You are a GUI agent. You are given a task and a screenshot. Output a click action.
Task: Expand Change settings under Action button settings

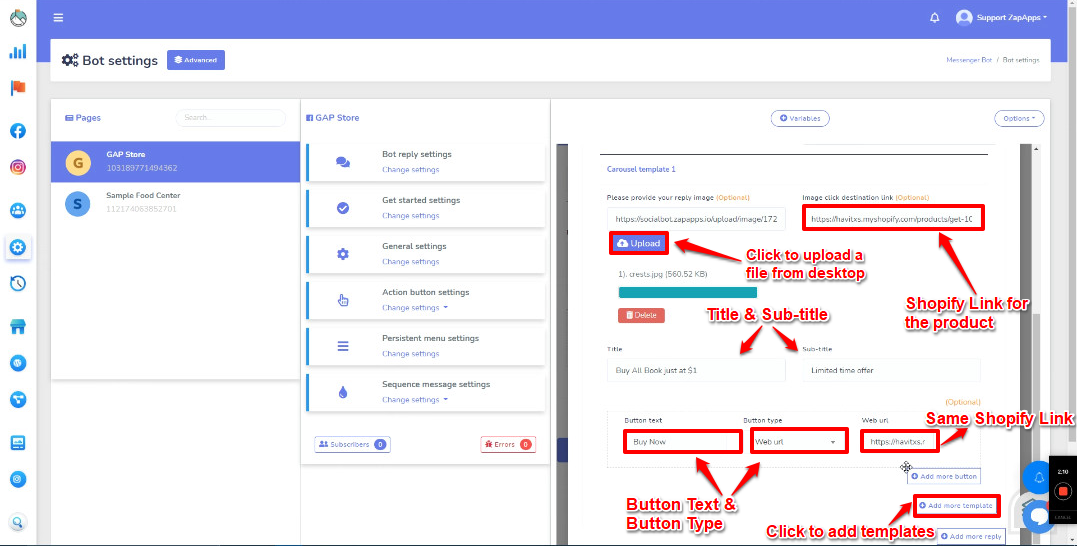(x=415, y=308)
